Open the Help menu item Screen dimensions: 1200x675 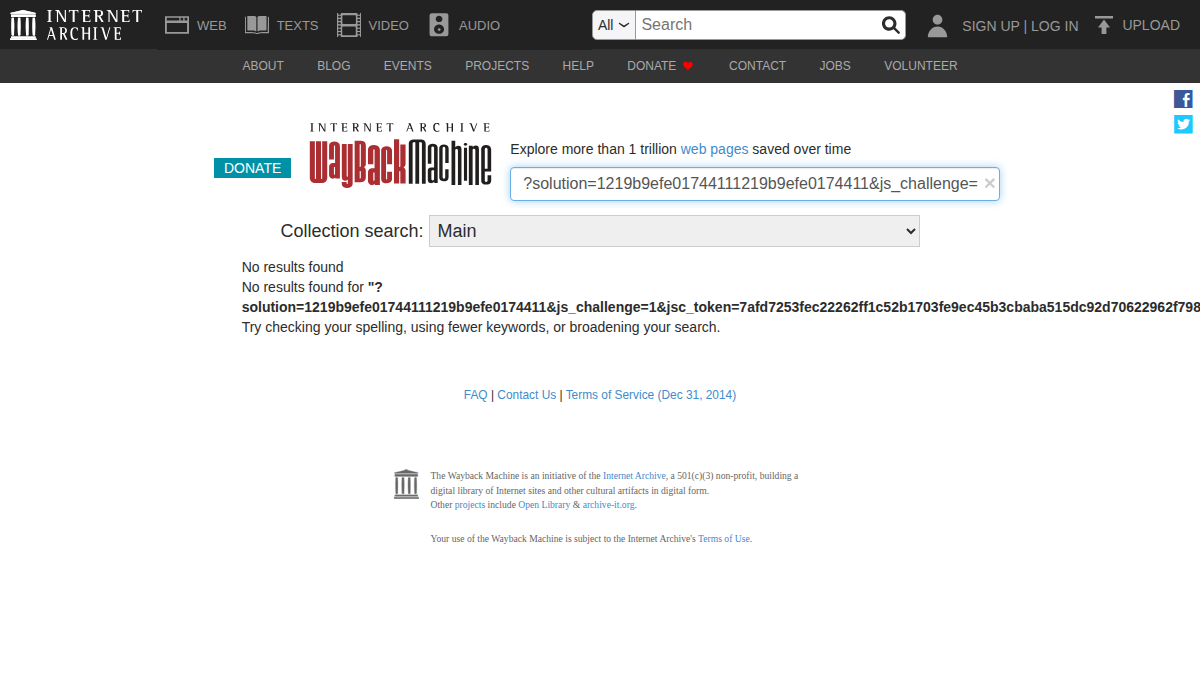pyautogui.click(x=578, y=66)
